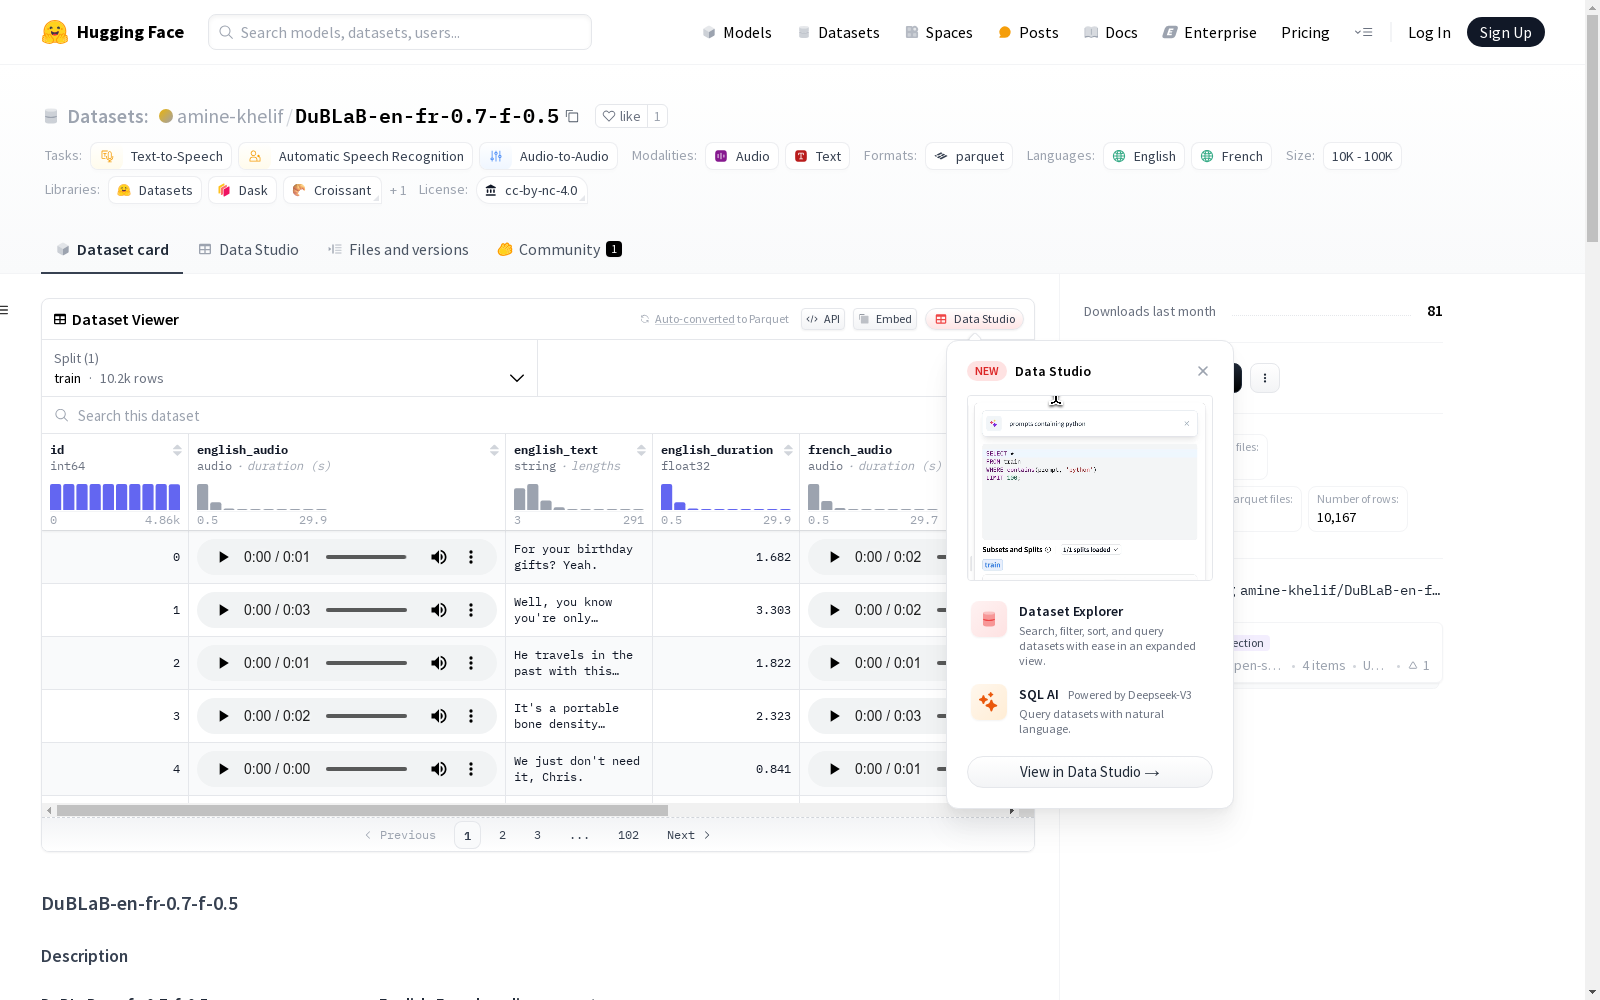The height and width of the screenshot is (1000, 1600).
Task: Mute english_audio in row 3
Action: (439, 716)
